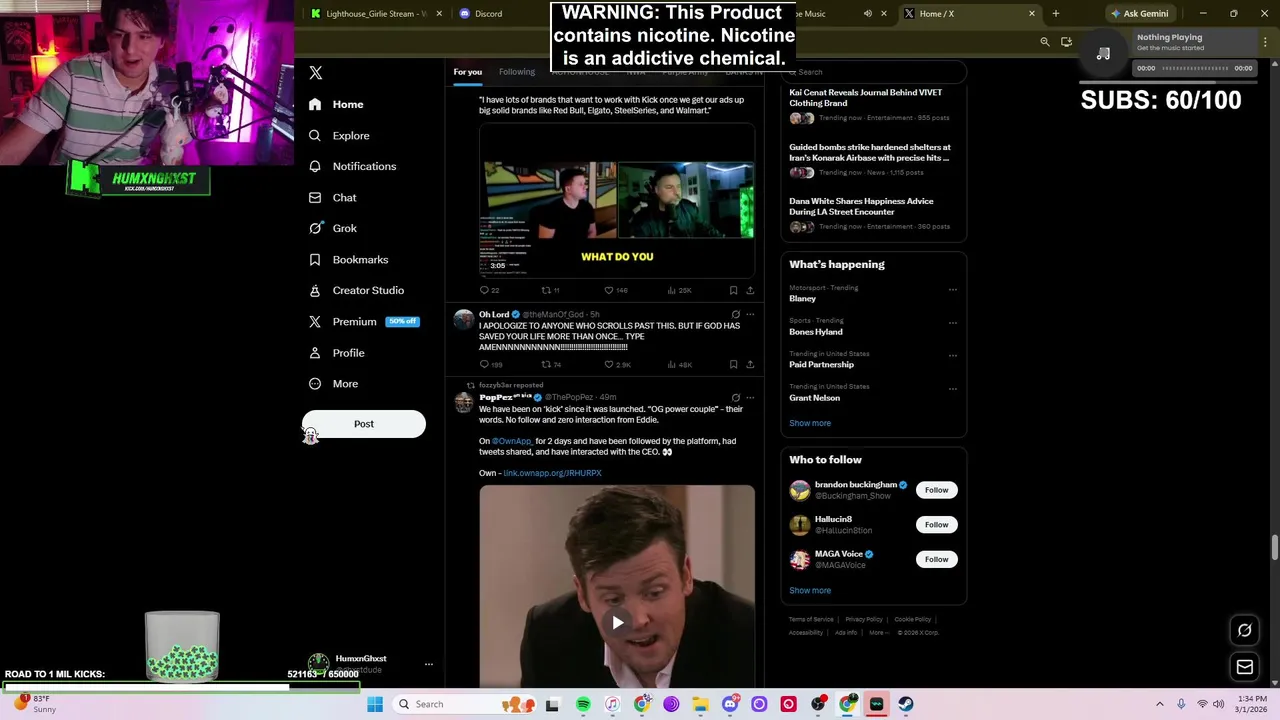Open Spotify from the taskbar
Image resolution: width=1280 pixels, height=720 pixels.
tap(583, 704)
